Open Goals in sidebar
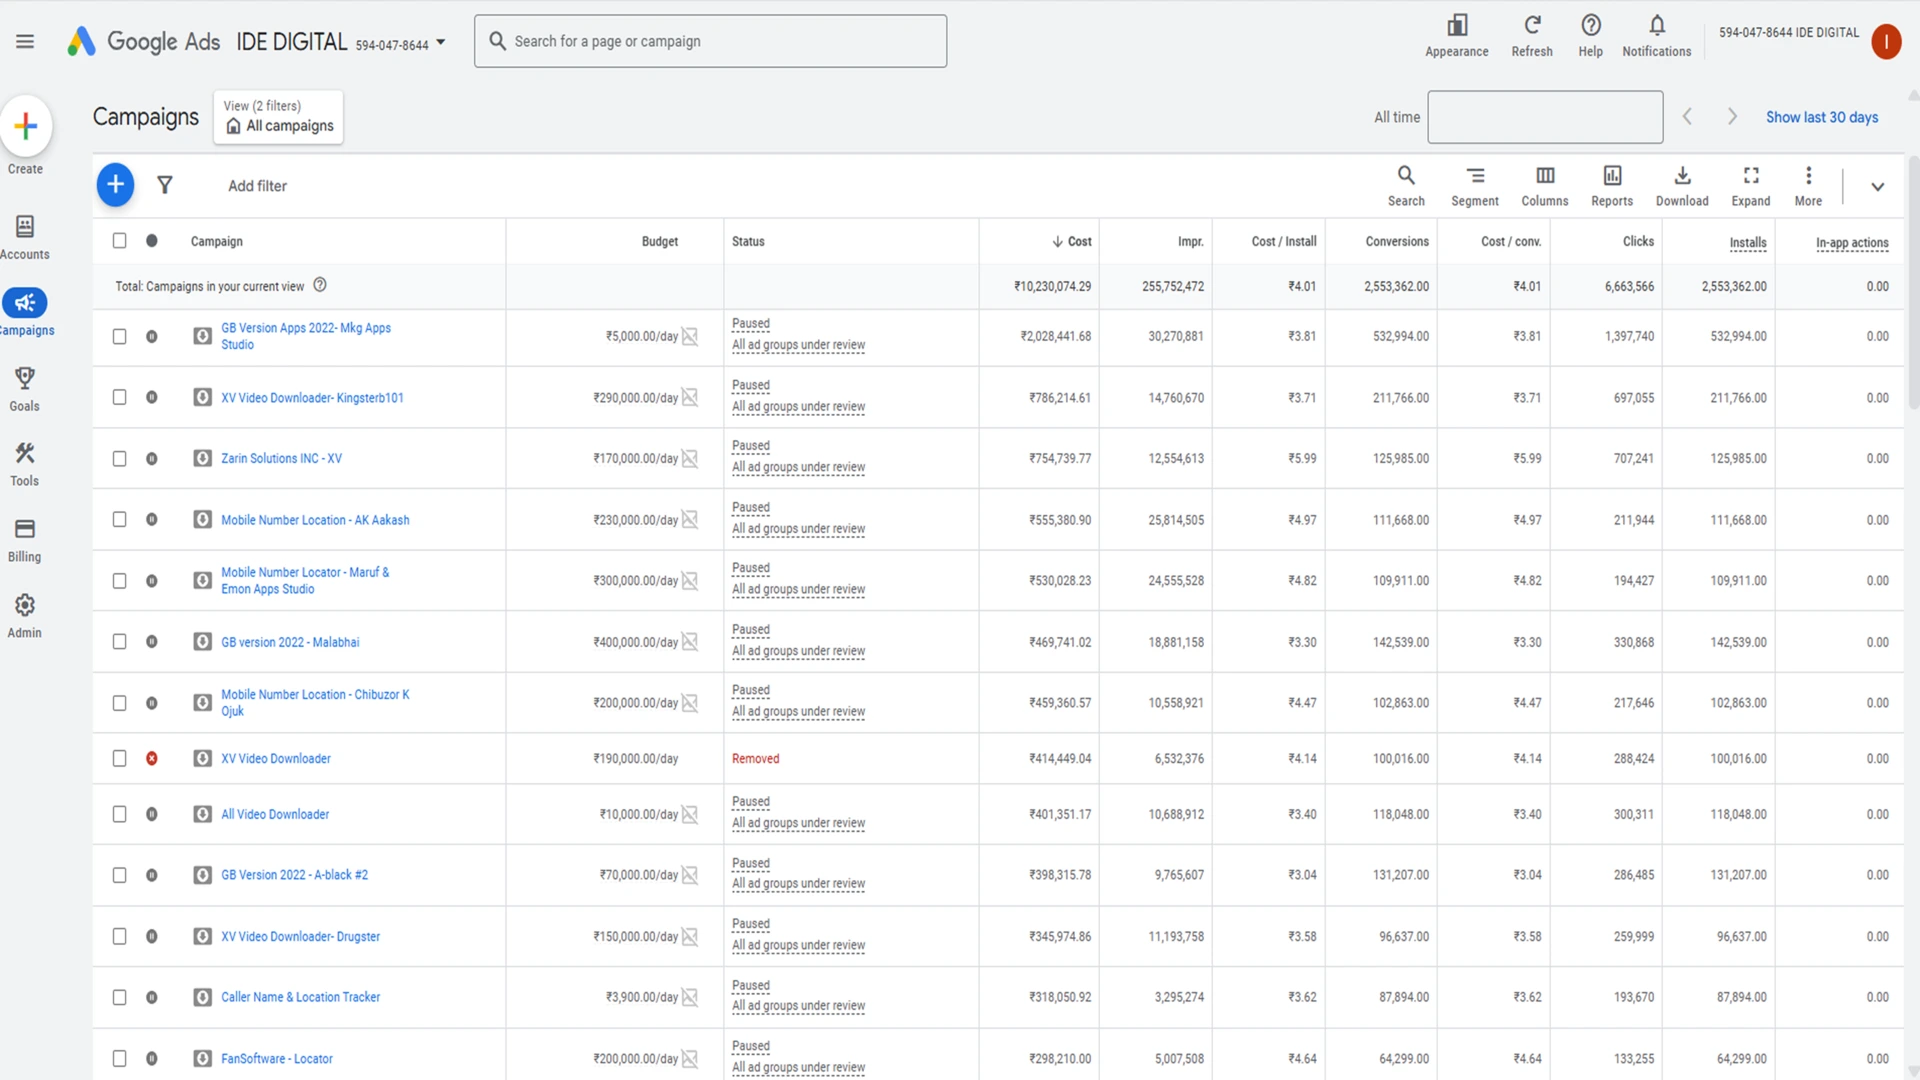Viewport: 1920px width, 1080px height. (x=25, y=389)
